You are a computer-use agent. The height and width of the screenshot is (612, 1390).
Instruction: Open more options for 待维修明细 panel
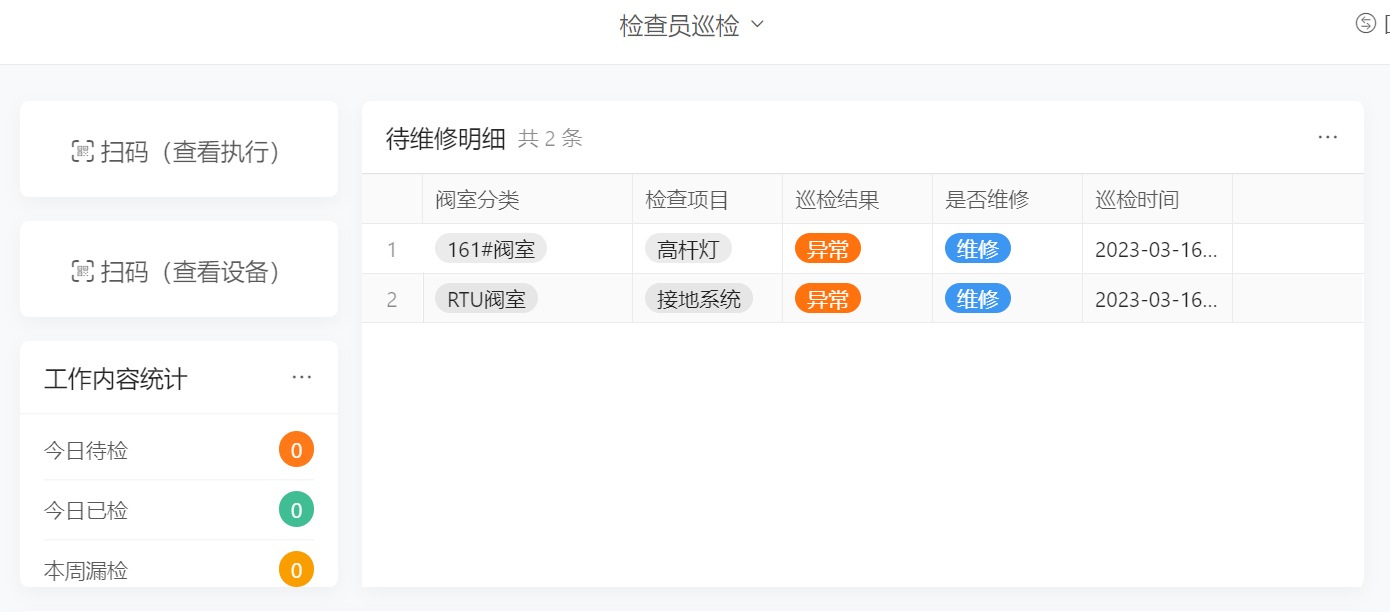pos(1327,138)
